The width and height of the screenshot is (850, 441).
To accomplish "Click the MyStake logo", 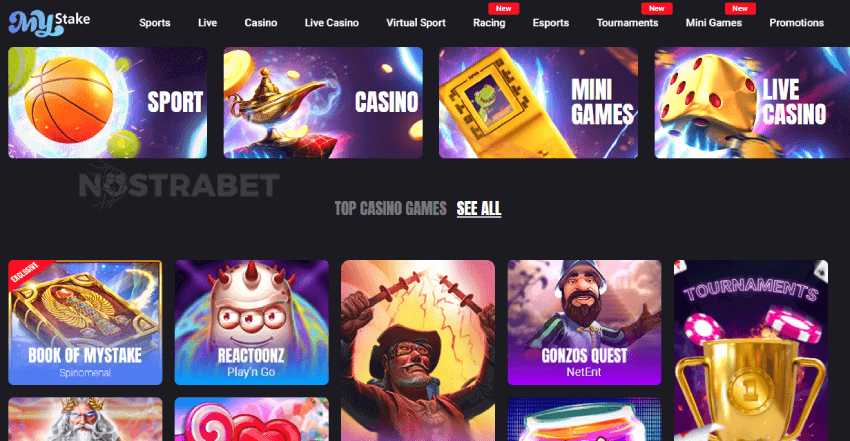I will click(x=49, y=23).
